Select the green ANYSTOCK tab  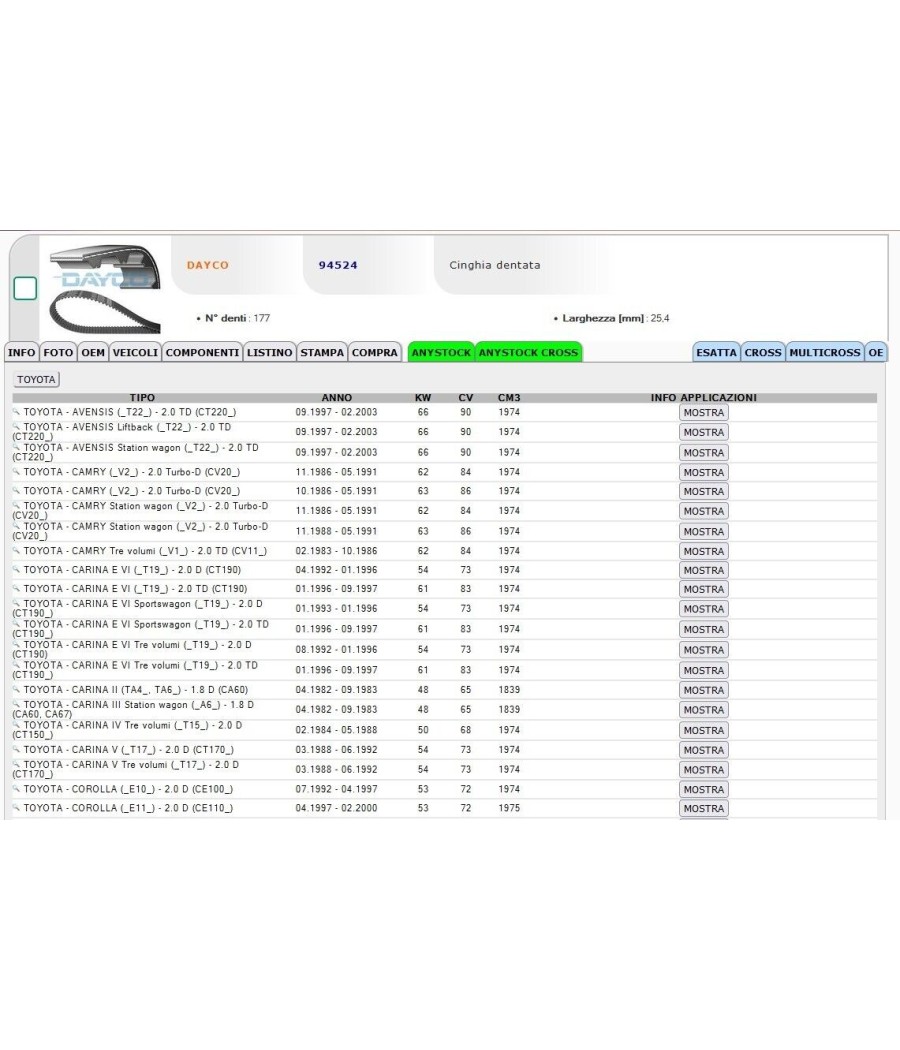[x=441, y=352]
